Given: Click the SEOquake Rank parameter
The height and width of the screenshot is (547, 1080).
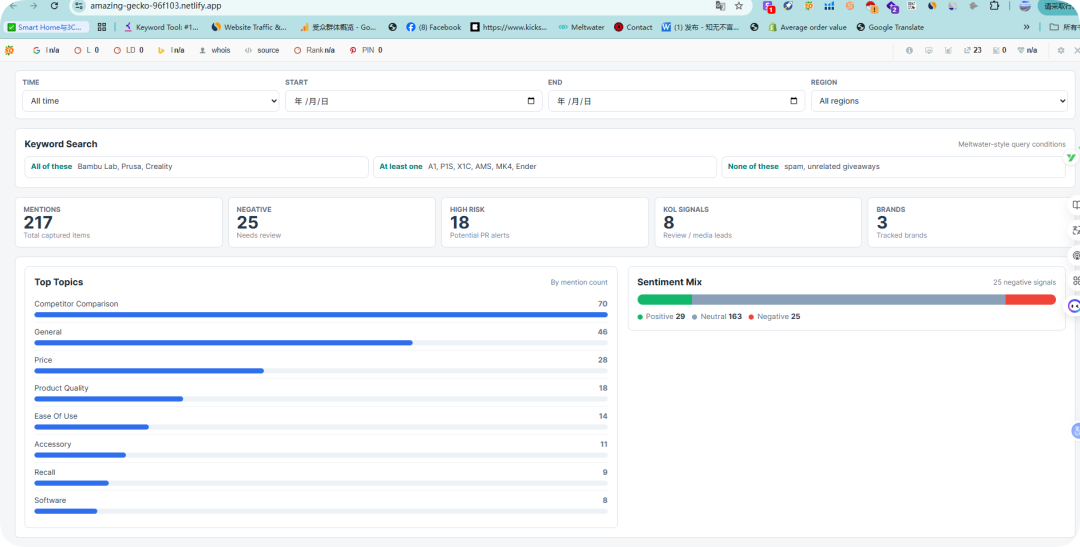Looking at the screenshot, I should coord(315,50).
